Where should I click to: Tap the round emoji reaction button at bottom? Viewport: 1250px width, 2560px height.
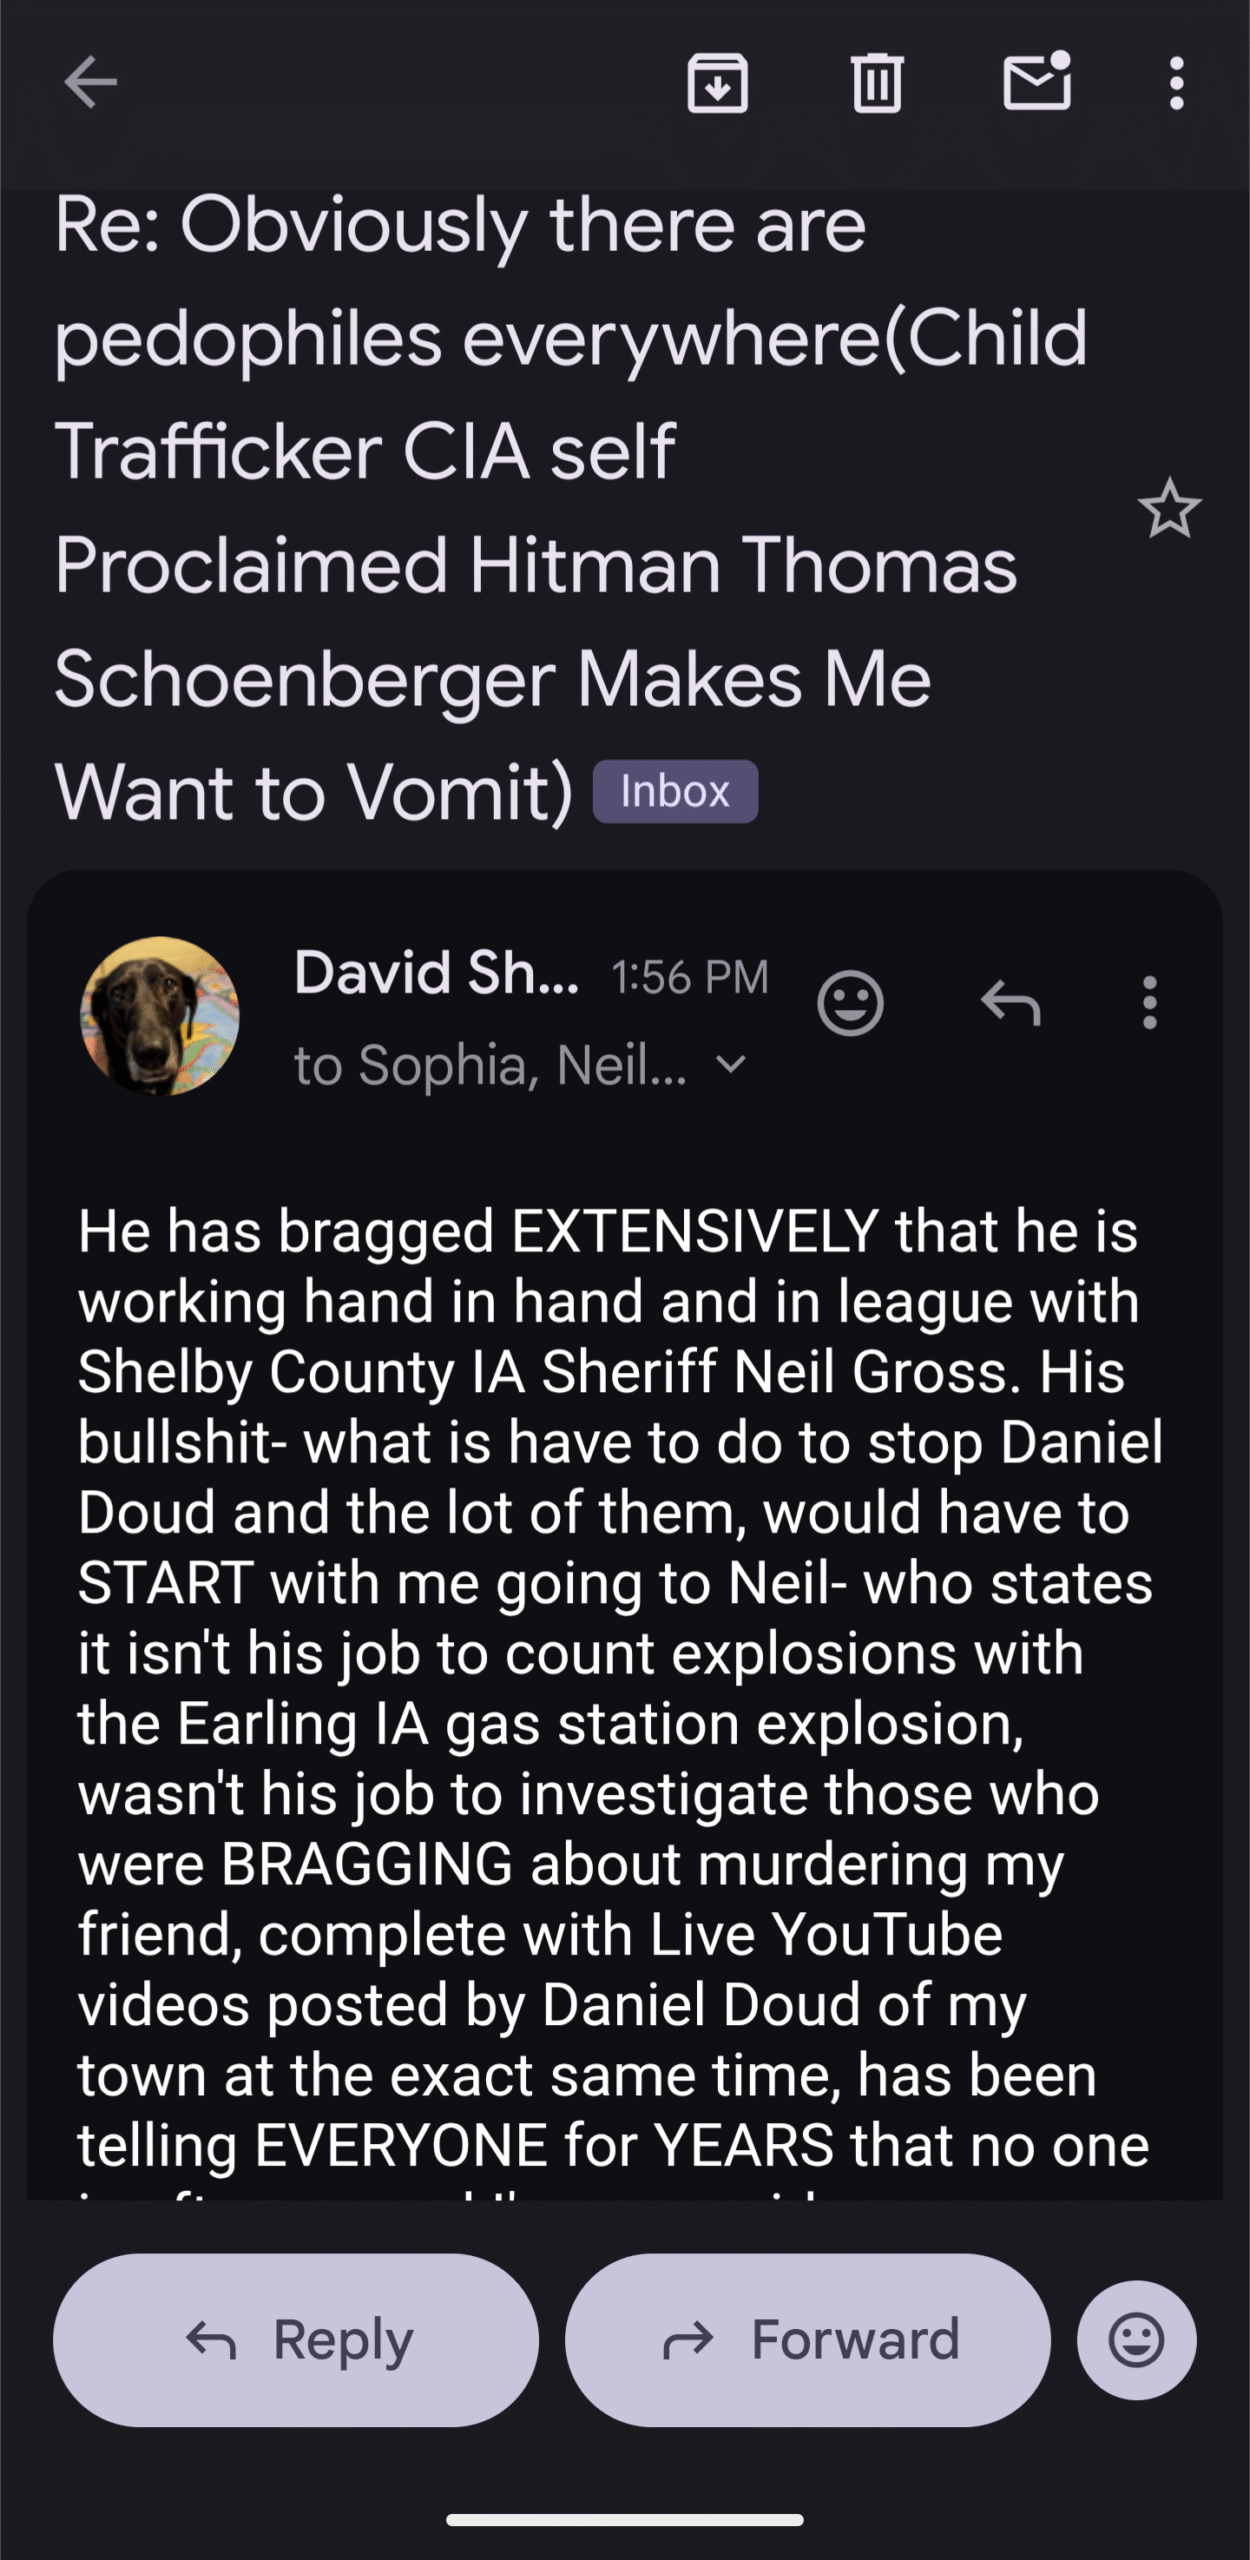click(x=1136, y=2340)
